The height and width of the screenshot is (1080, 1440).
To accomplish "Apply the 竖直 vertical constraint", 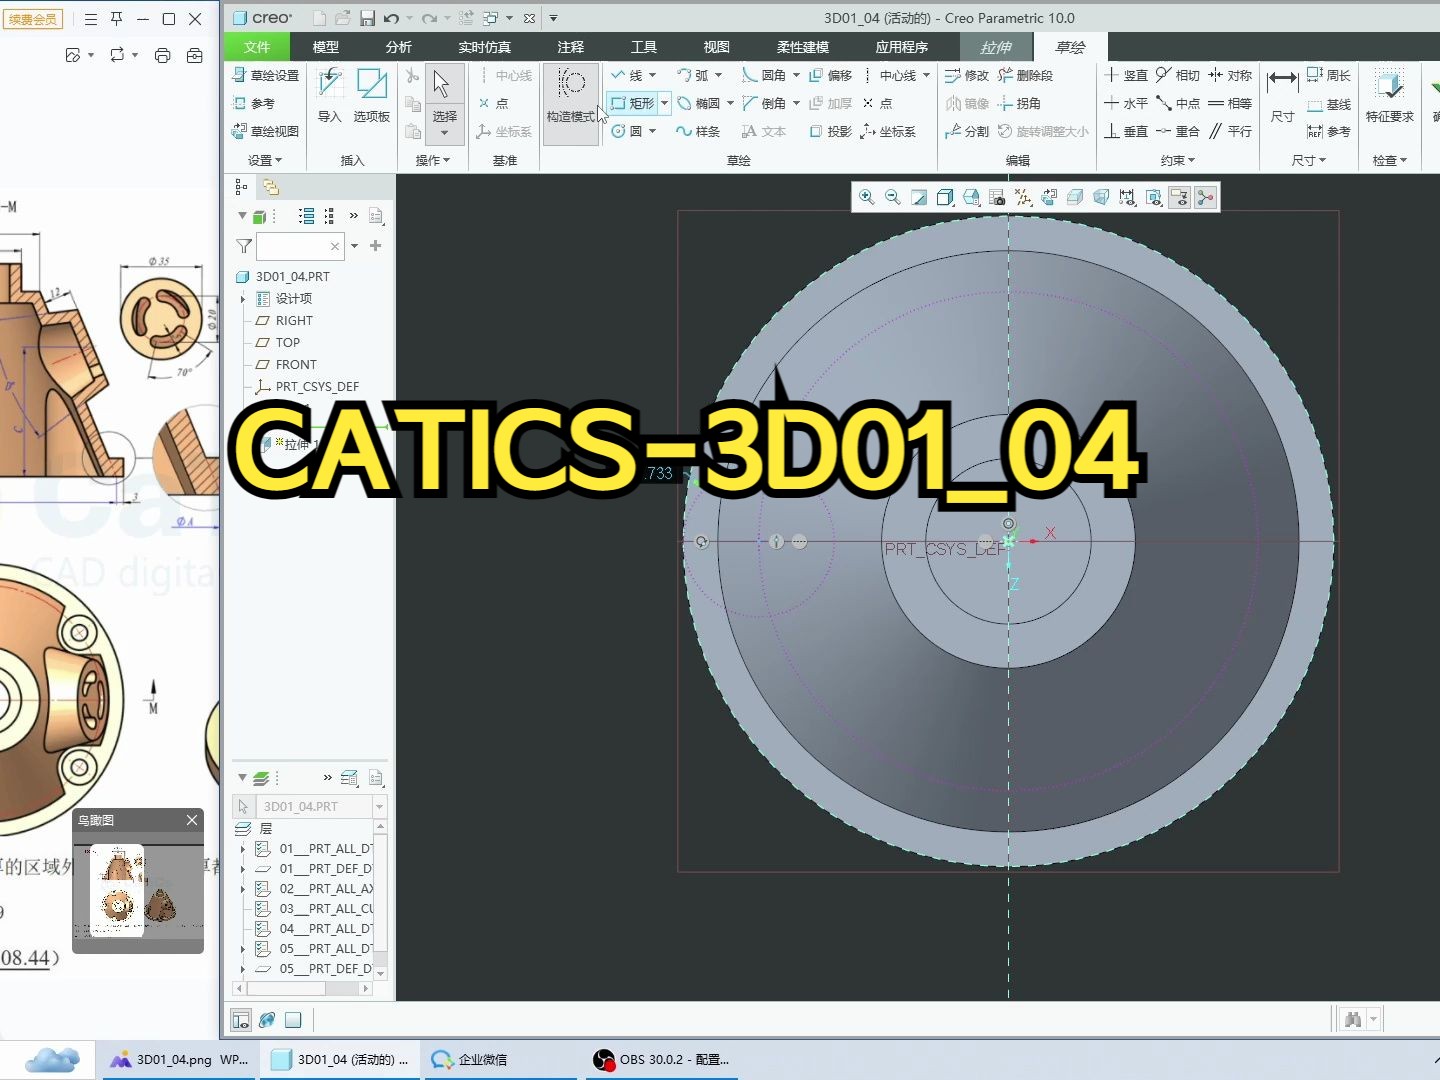I will 1126,75.
